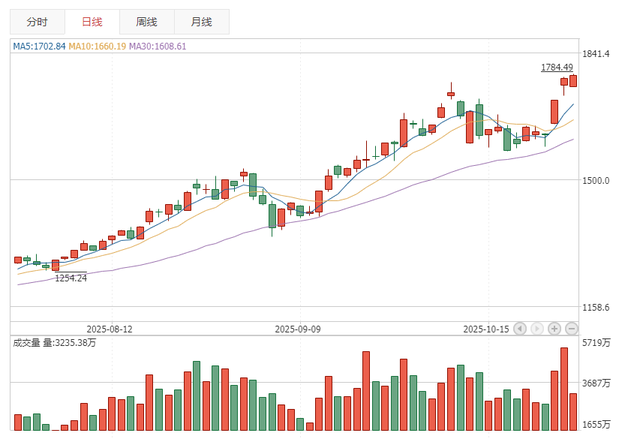Select the 日线 daily chart tab
The height and width of the screenshot is (439, 640).
pyautogui.click(x=90, y=21)
